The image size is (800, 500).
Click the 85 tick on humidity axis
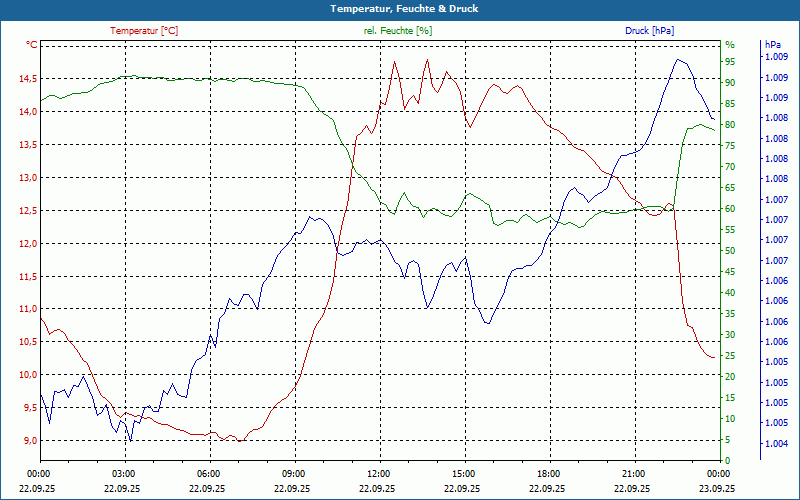tap(730, 104)
